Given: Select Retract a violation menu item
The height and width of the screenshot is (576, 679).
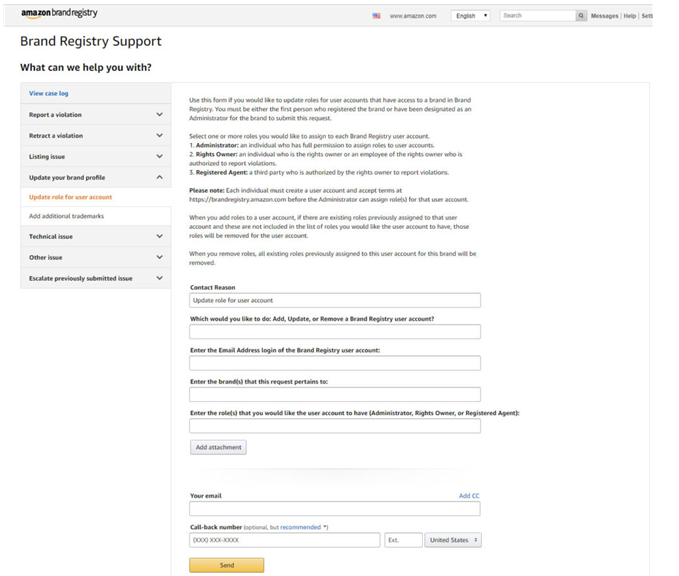Looking at the screenshot, I should pyautogui.click(x=95, y=136).
